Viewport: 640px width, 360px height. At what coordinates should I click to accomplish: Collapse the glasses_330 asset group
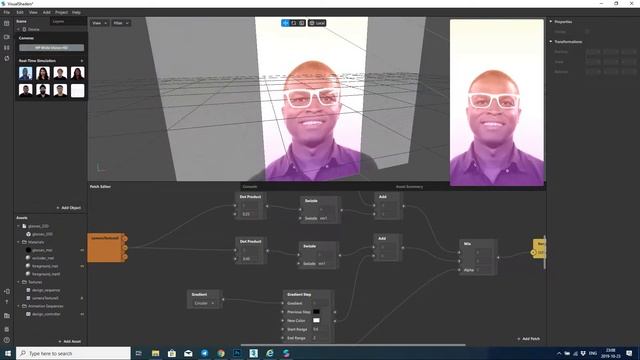coord(18,226)
